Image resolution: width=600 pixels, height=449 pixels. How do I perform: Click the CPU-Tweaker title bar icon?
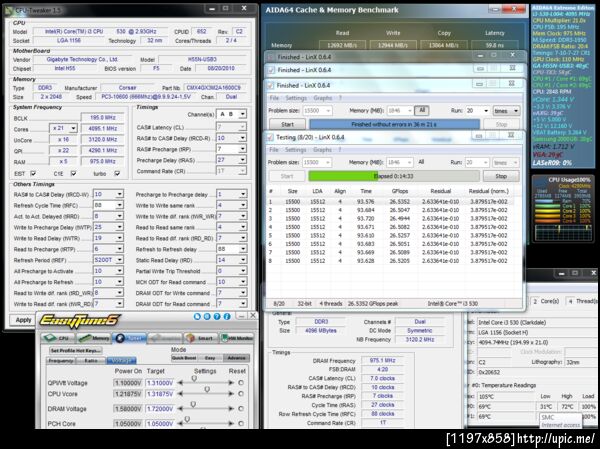pos(9,10)
